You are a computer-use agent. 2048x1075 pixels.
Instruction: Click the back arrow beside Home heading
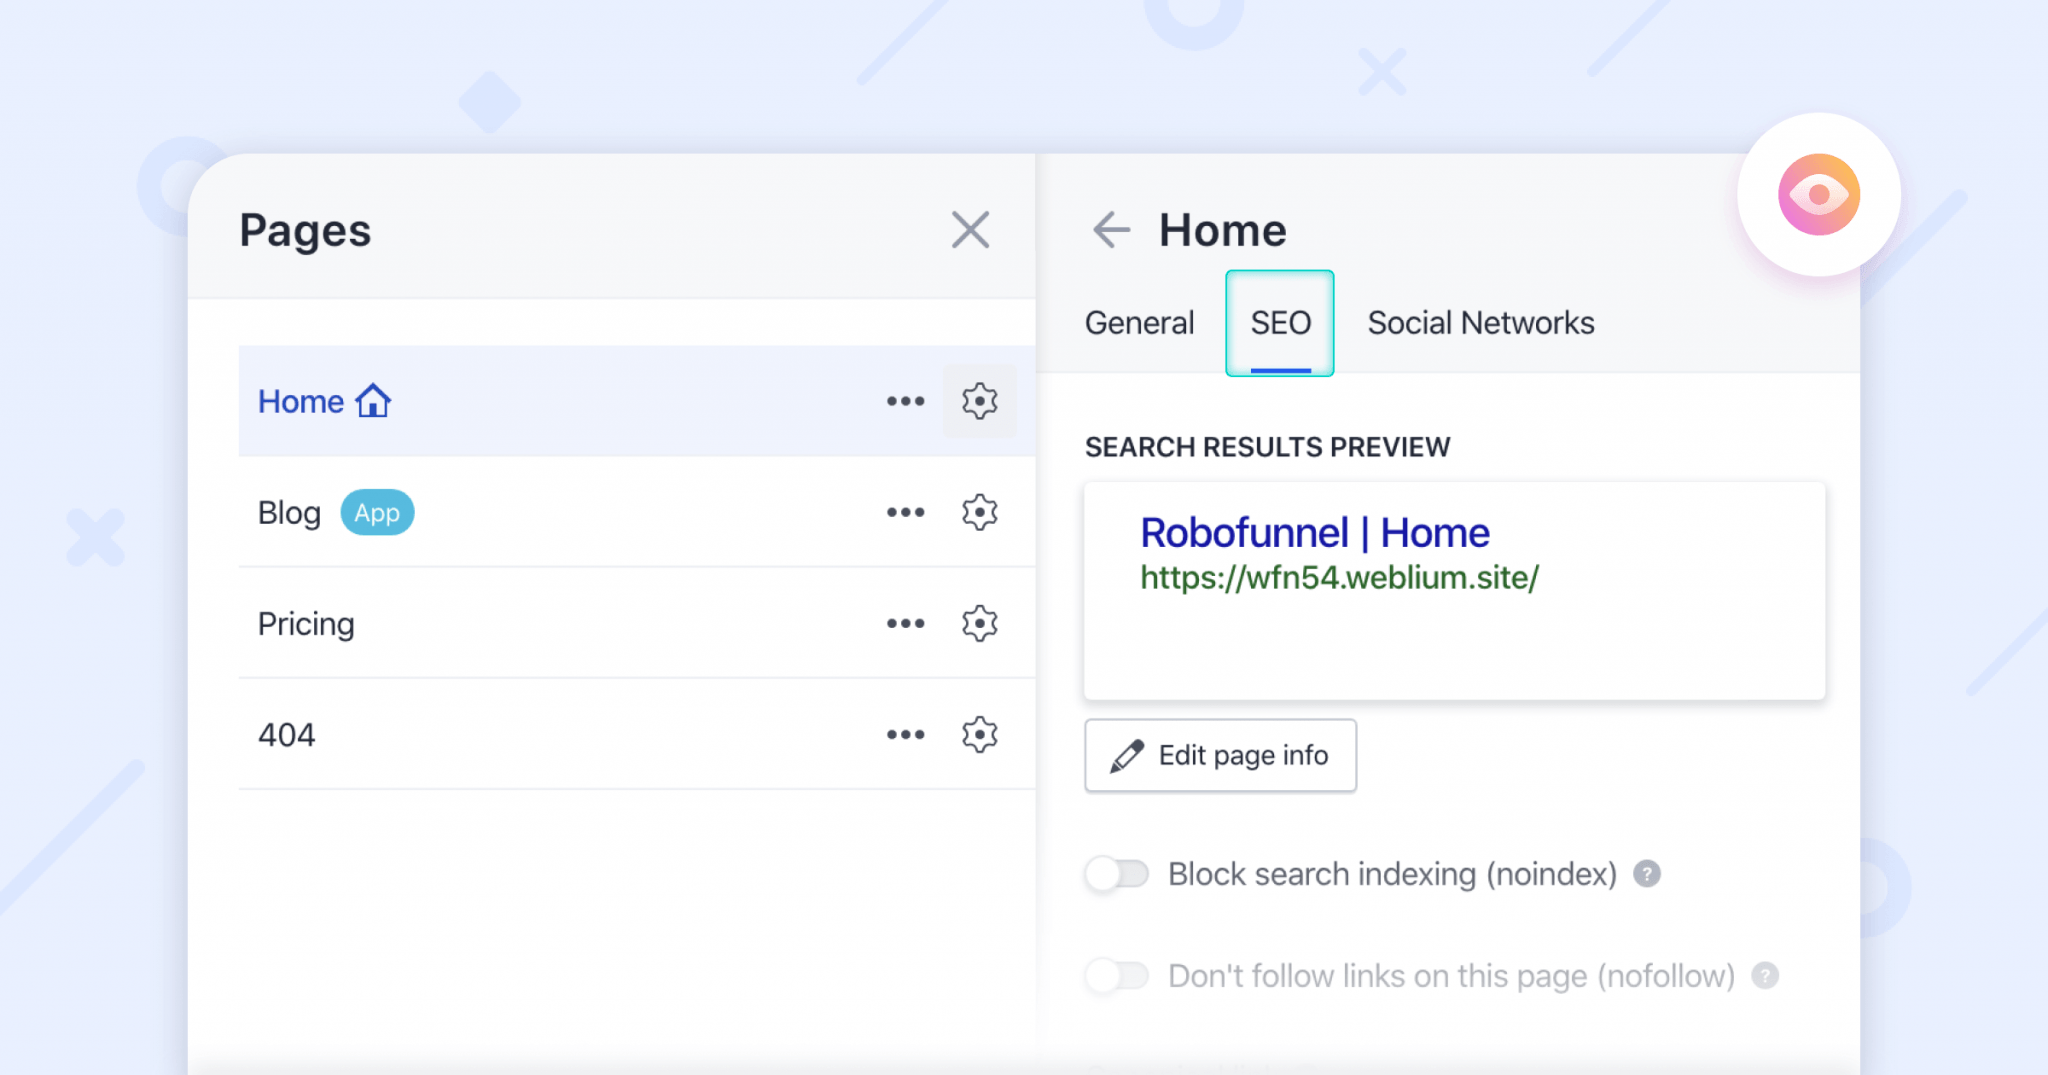click(x=1110, y=229)
